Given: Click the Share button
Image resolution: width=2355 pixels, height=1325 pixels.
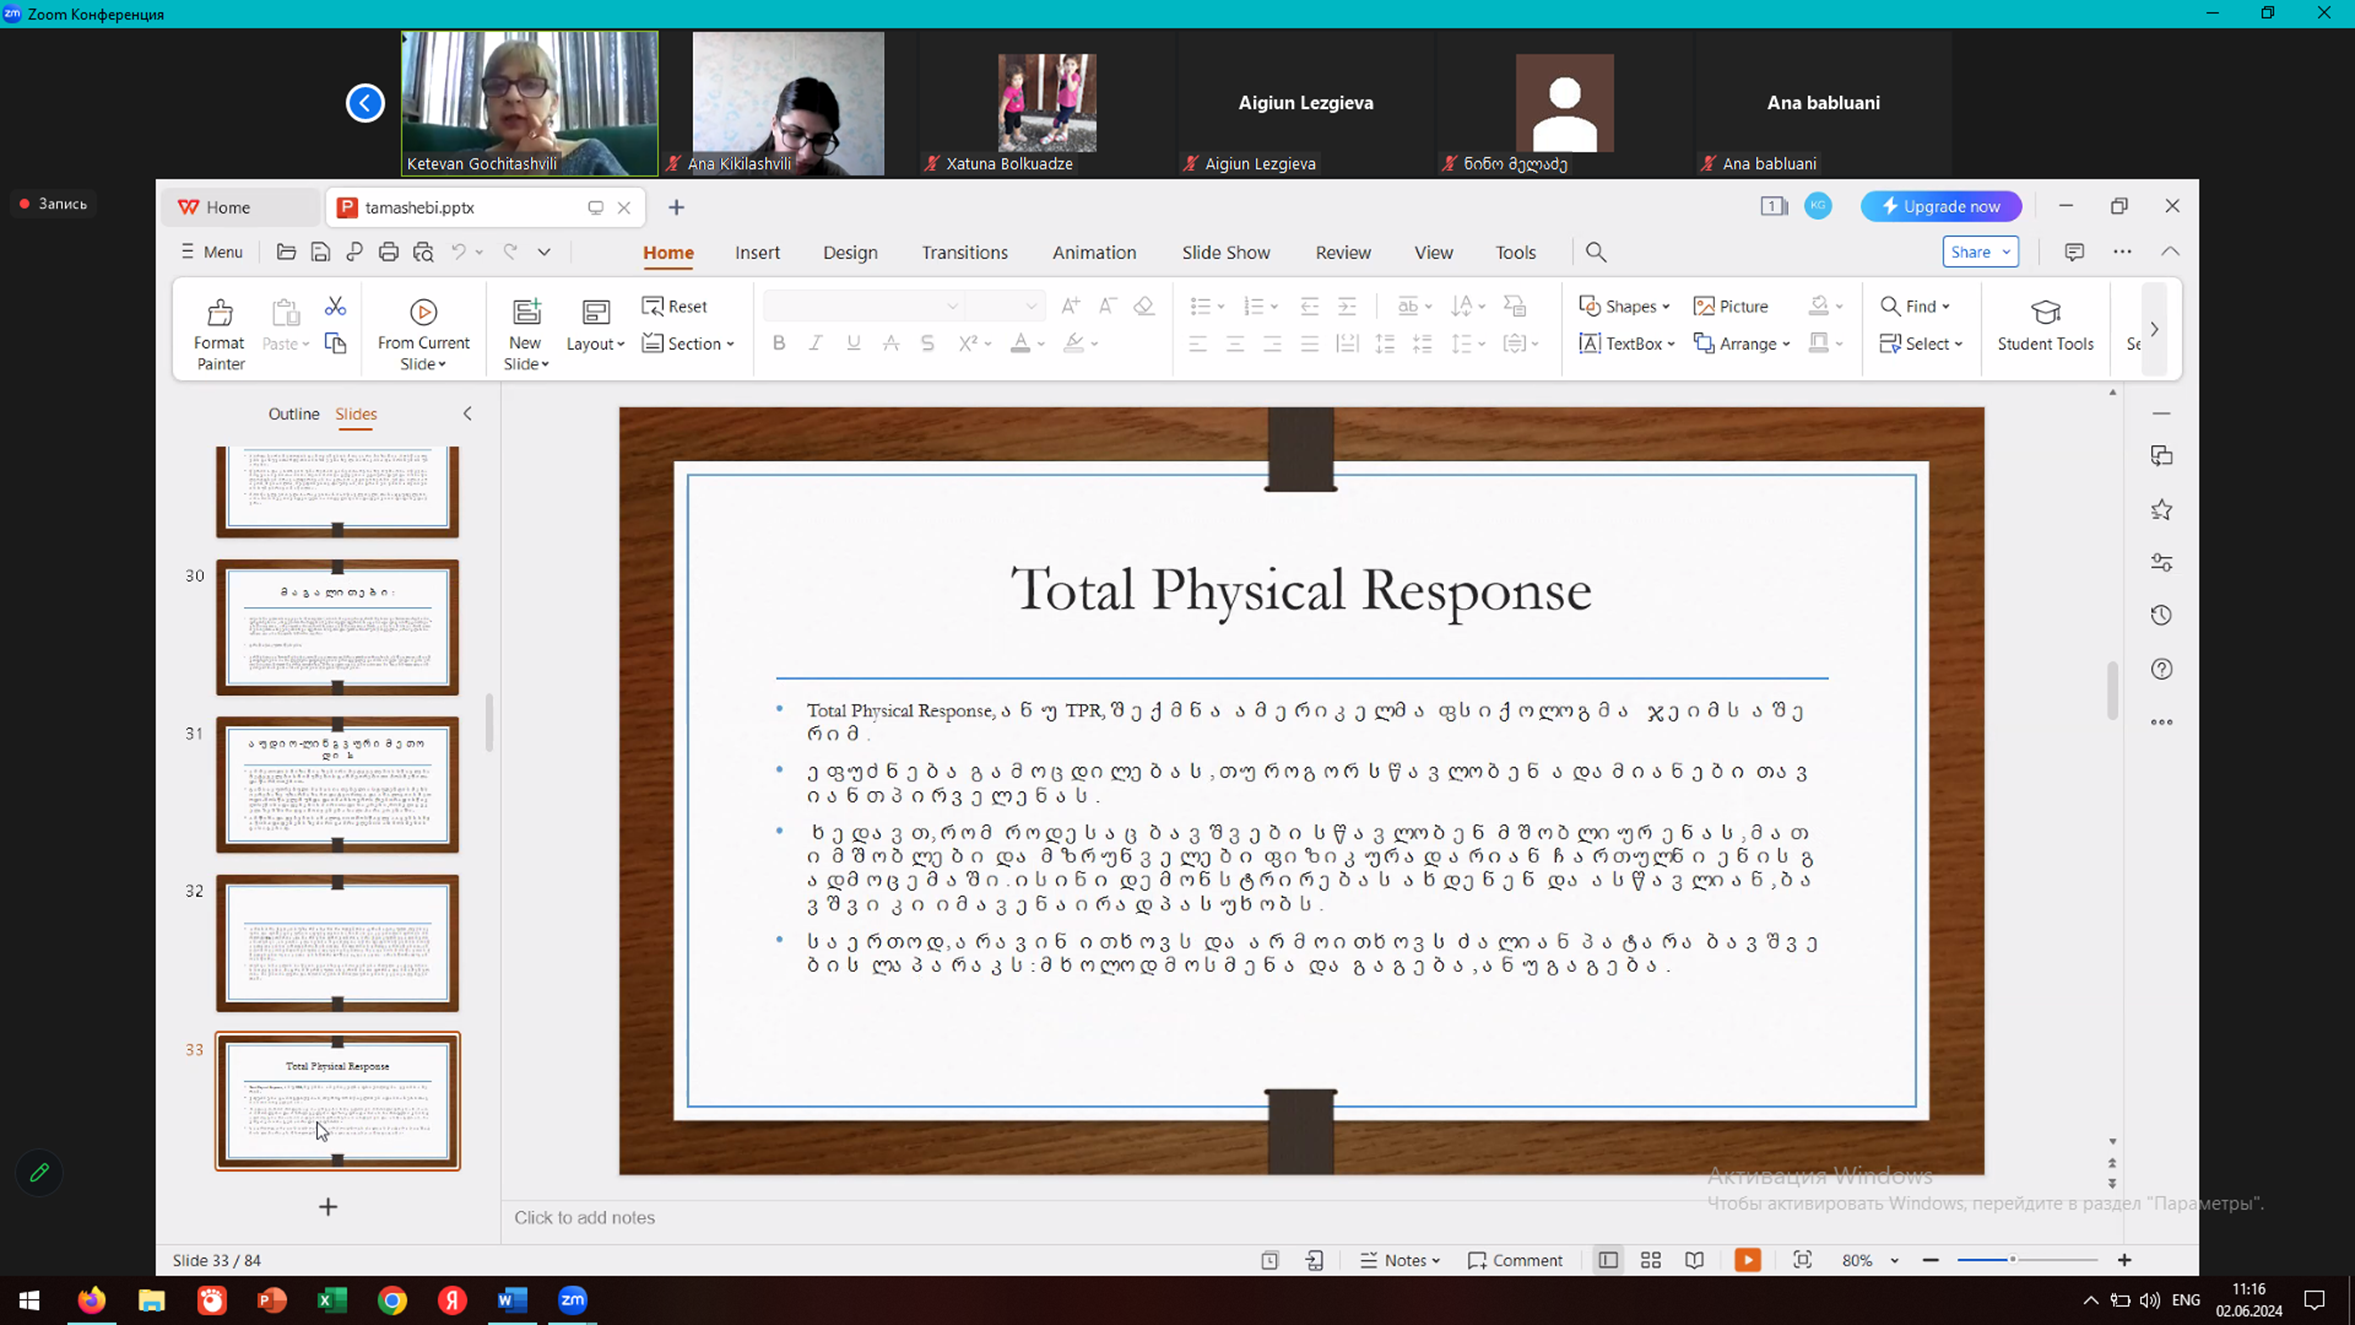Looking at the screenshot, I should tap(1980, 252).
